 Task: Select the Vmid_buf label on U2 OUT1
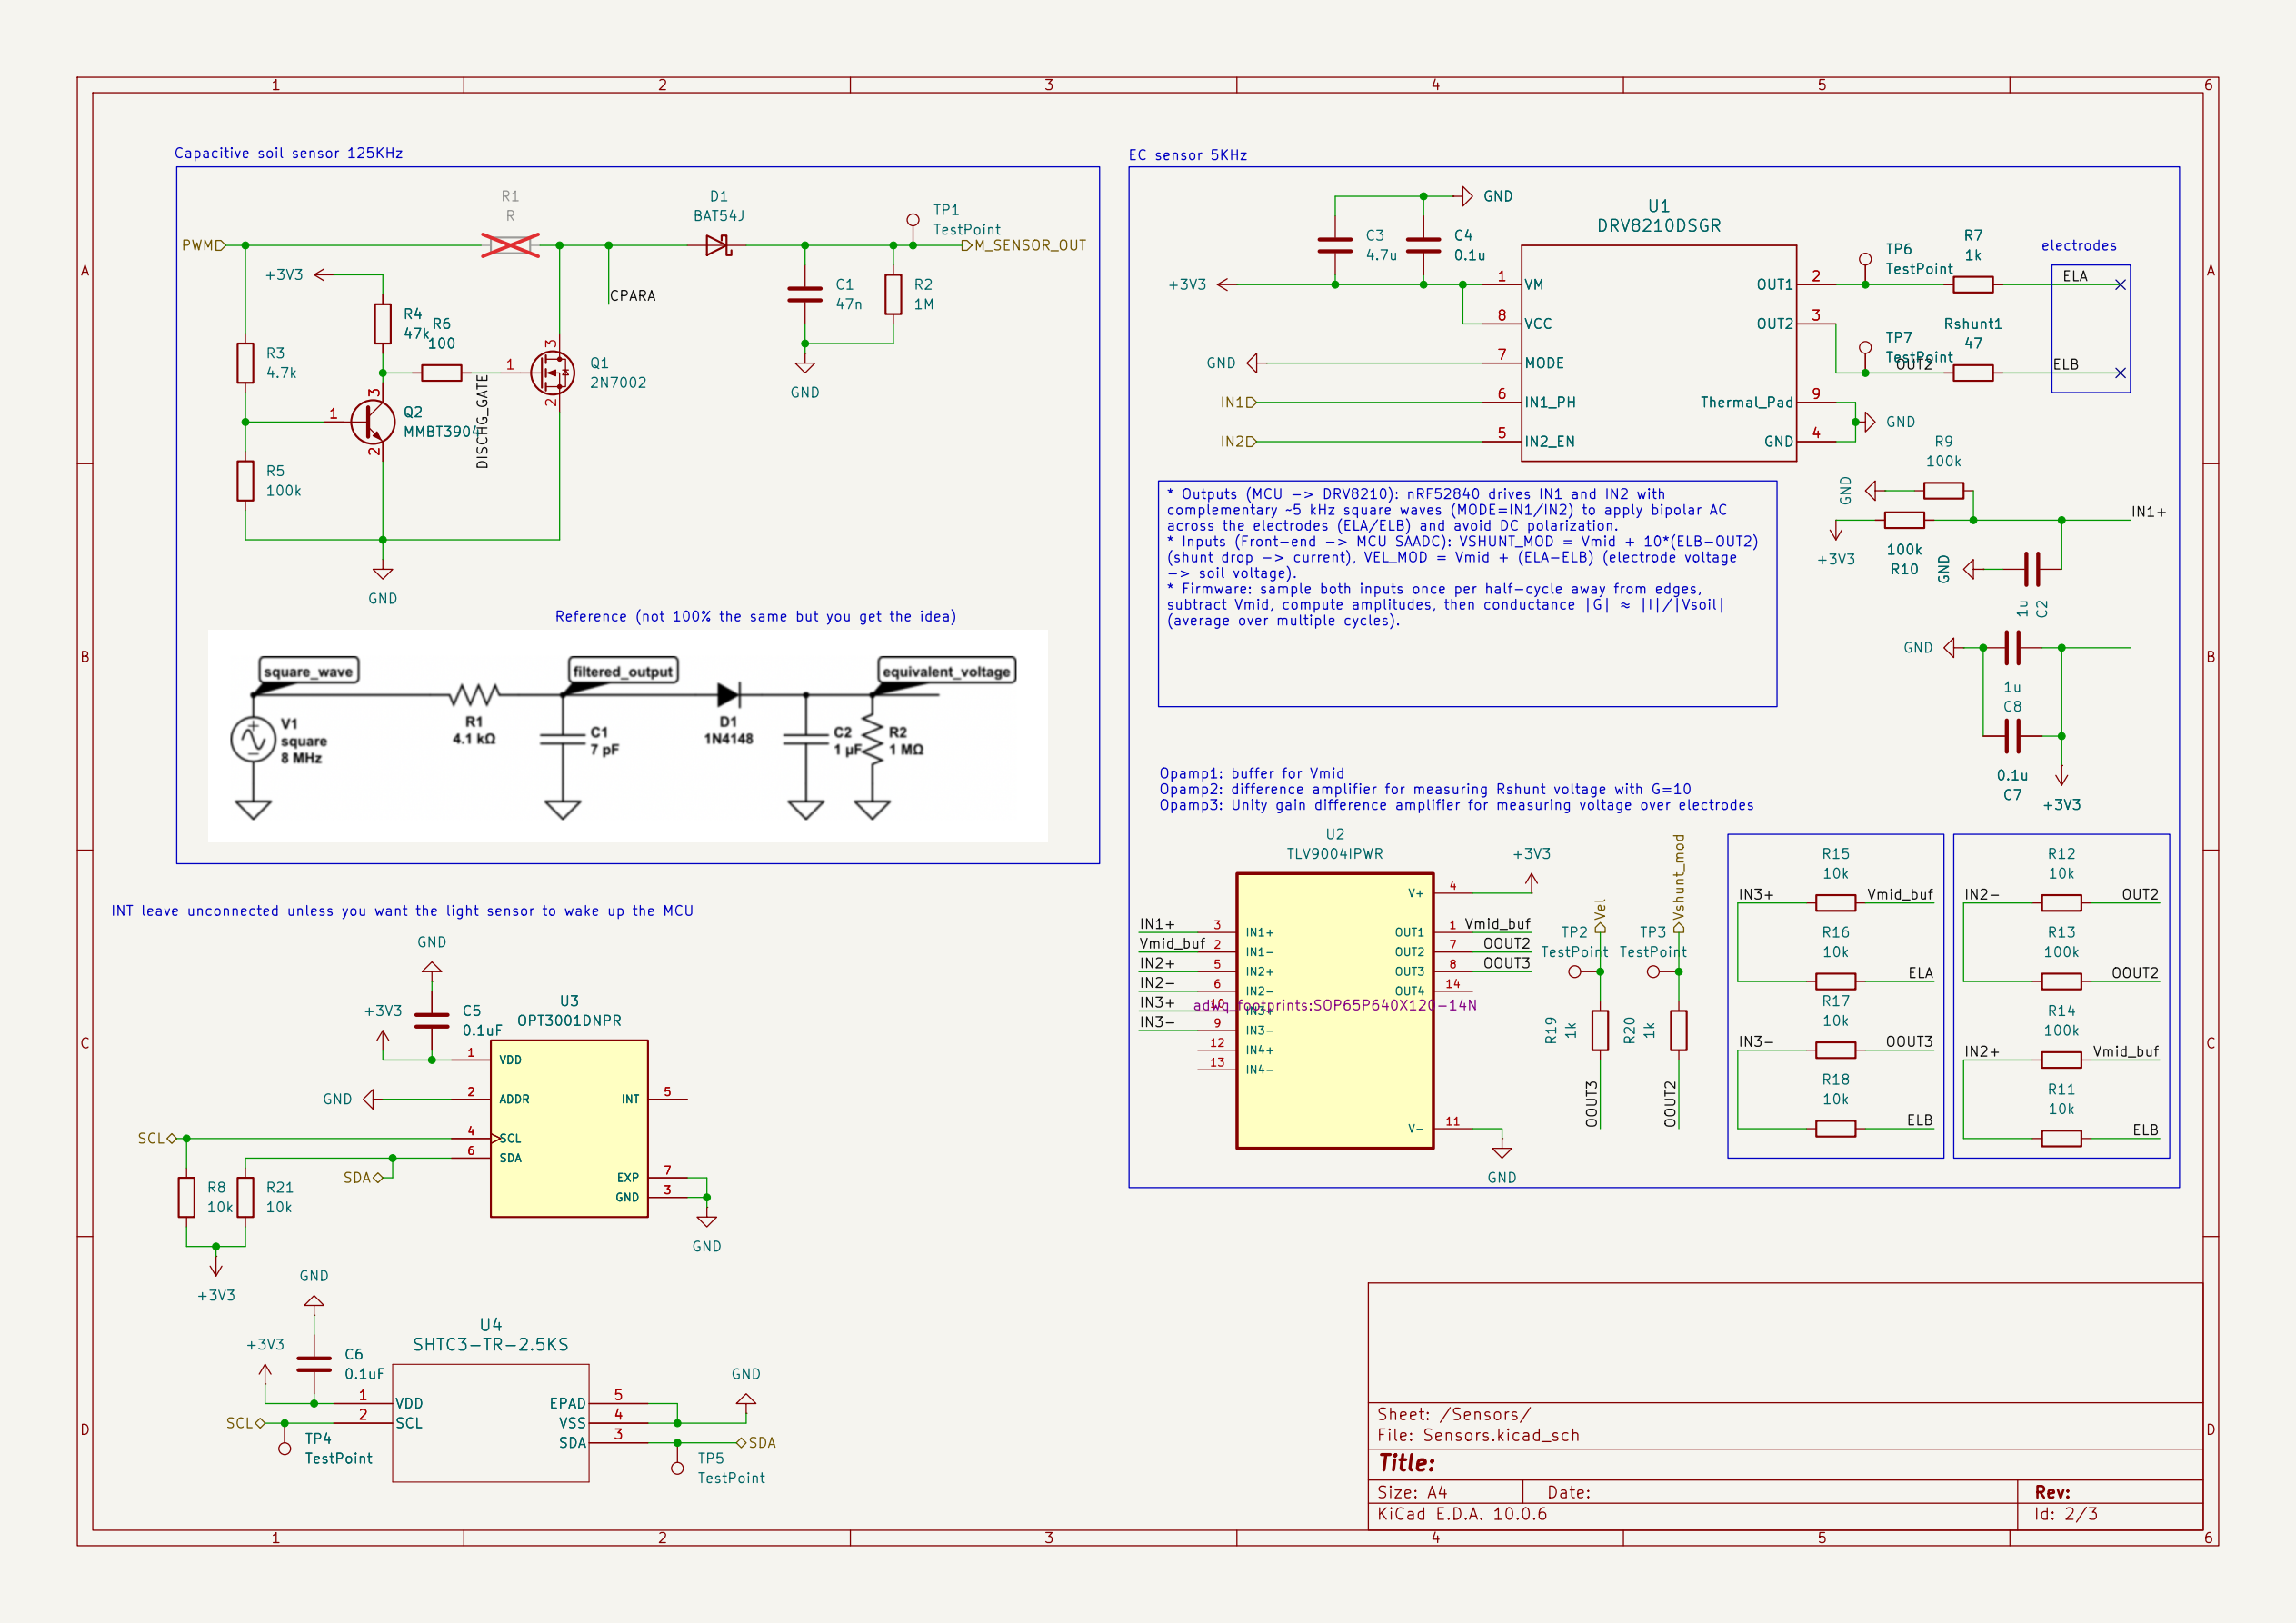tap(1497, 924)
